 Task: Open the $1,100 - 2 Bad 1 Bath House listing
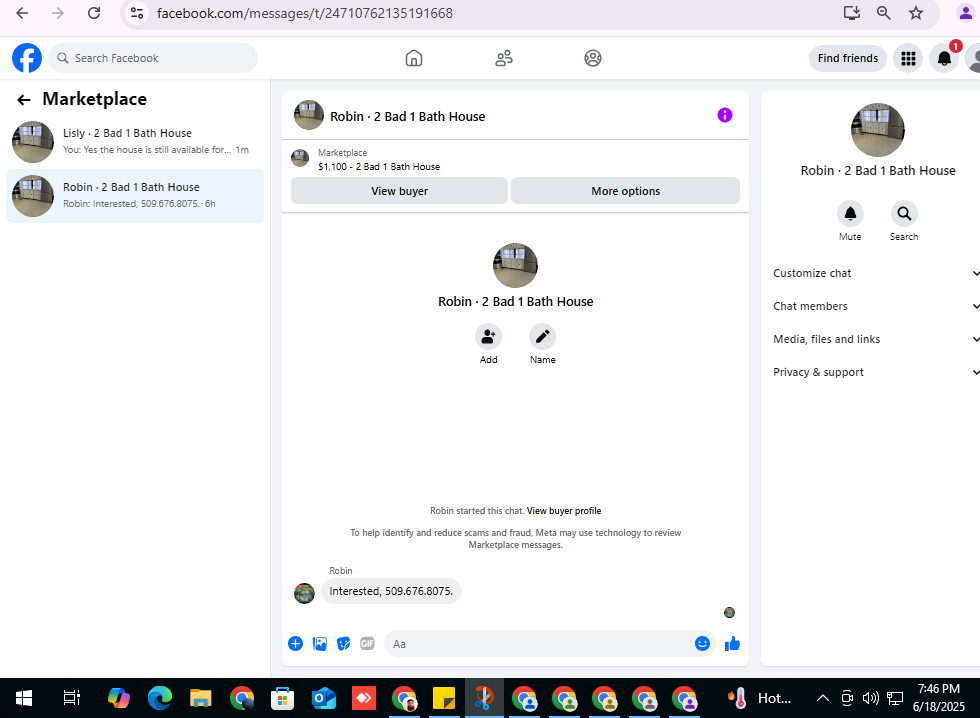[x=379, y=167]
